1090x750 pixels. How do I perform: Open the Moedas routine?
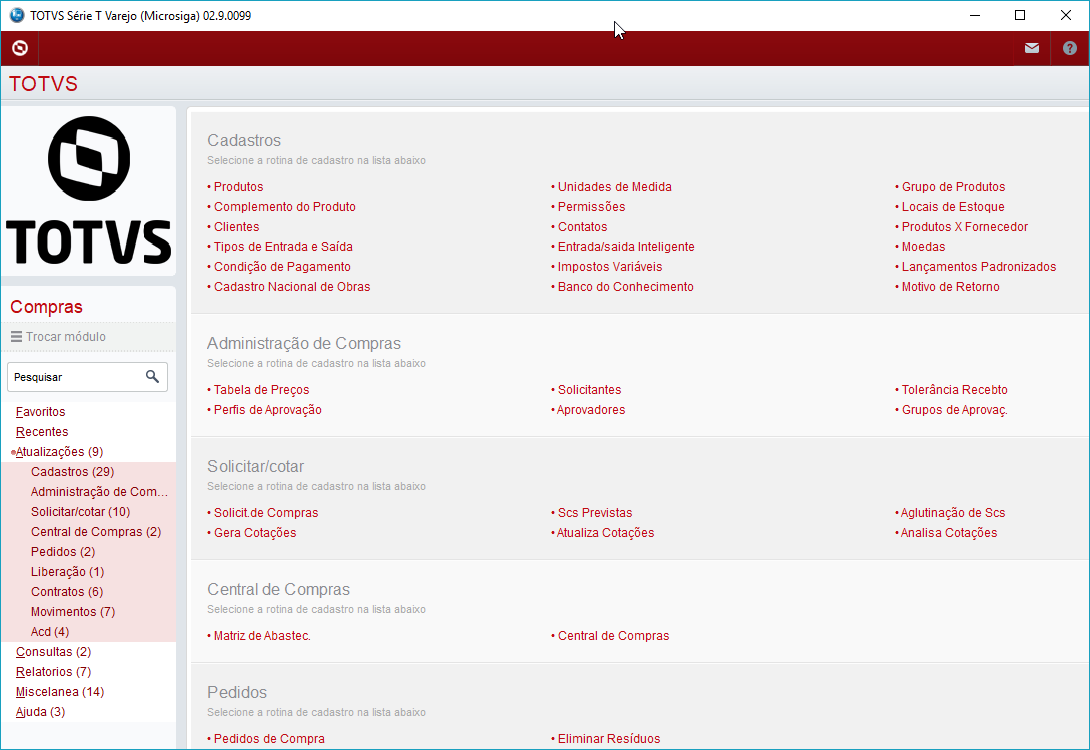tap(923, 247)
